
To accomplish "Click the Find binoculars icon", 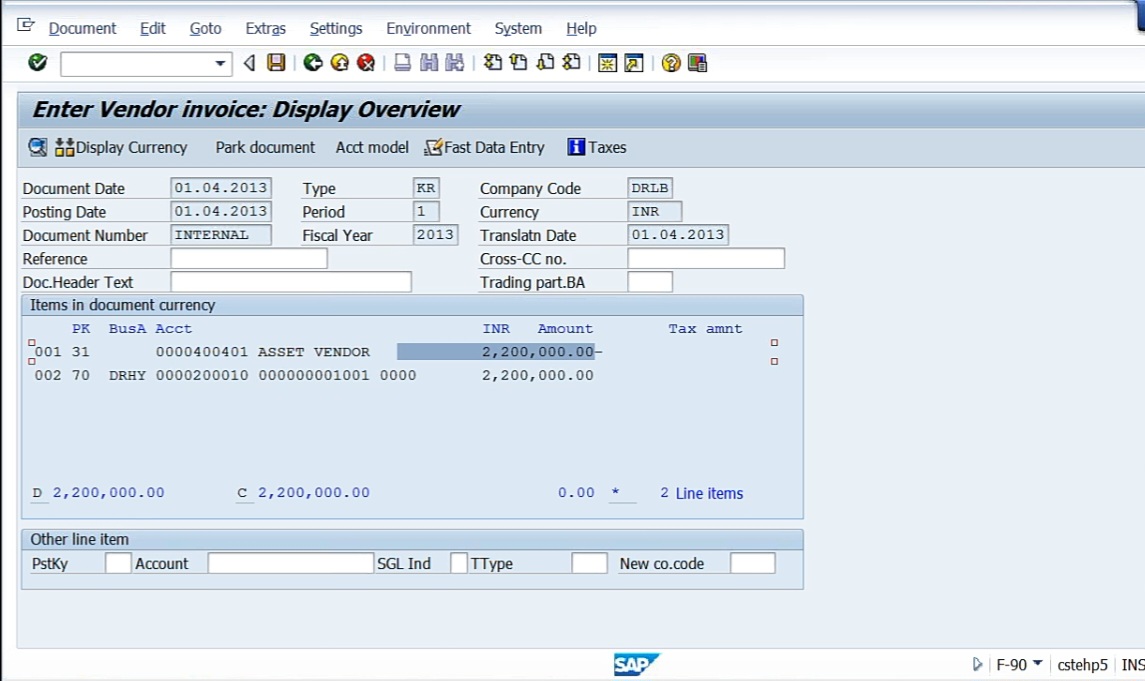I will tap(429, 63).
